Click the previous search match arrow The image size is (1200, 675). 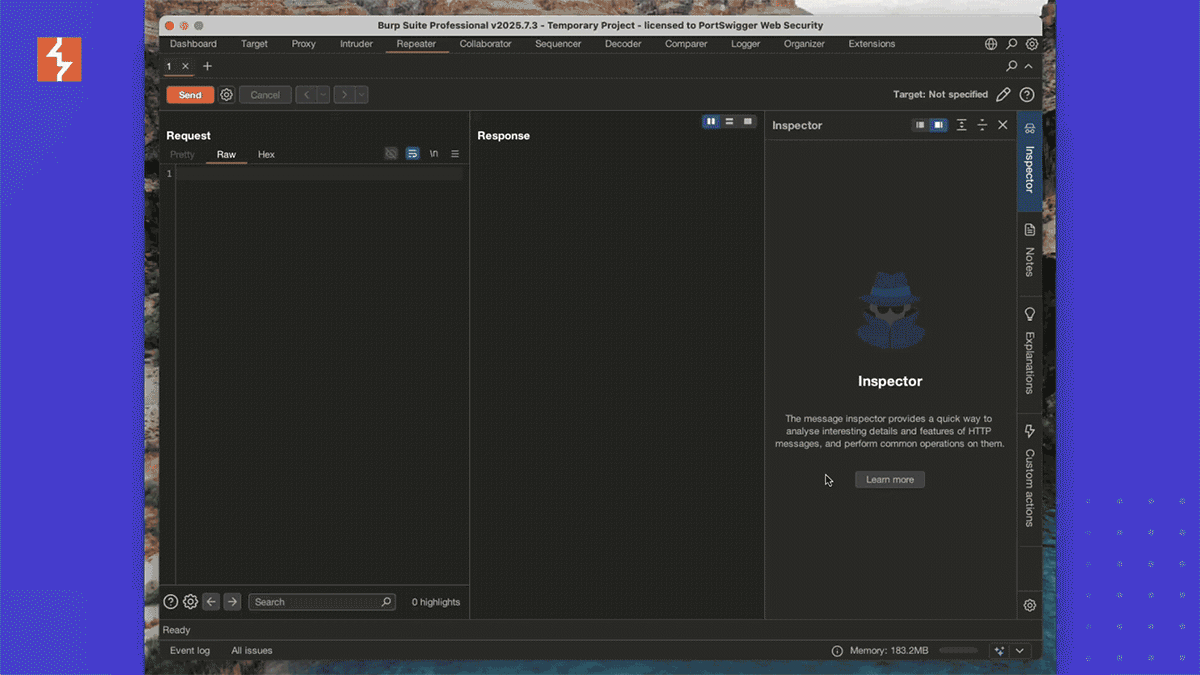tap(211, 601)
